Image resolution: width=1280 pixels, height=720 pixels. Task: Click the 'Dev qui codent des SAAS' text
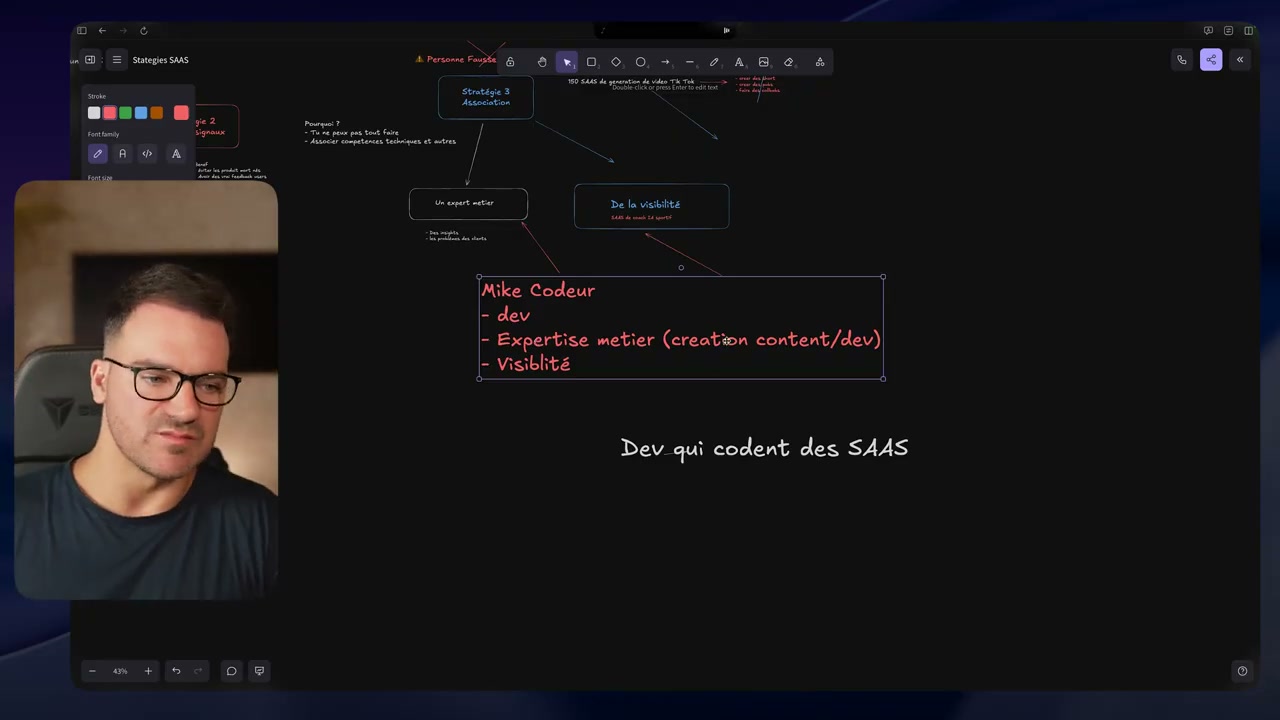coord(764,448)
